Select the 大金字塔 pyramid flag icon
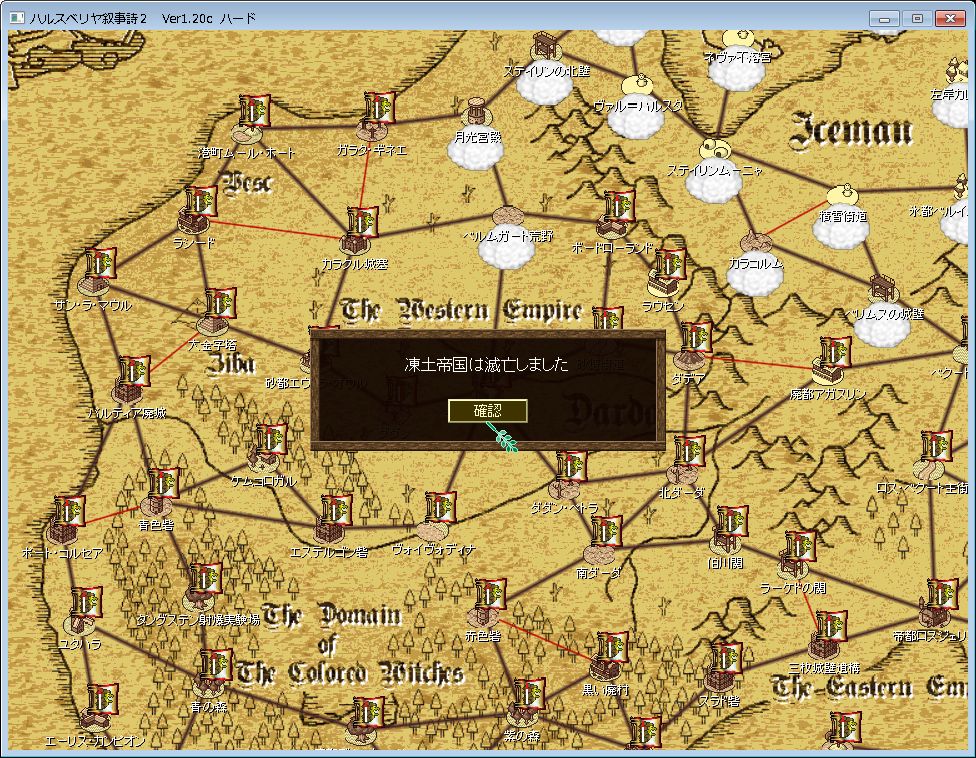The image size is (976, 758). point(220,304)
